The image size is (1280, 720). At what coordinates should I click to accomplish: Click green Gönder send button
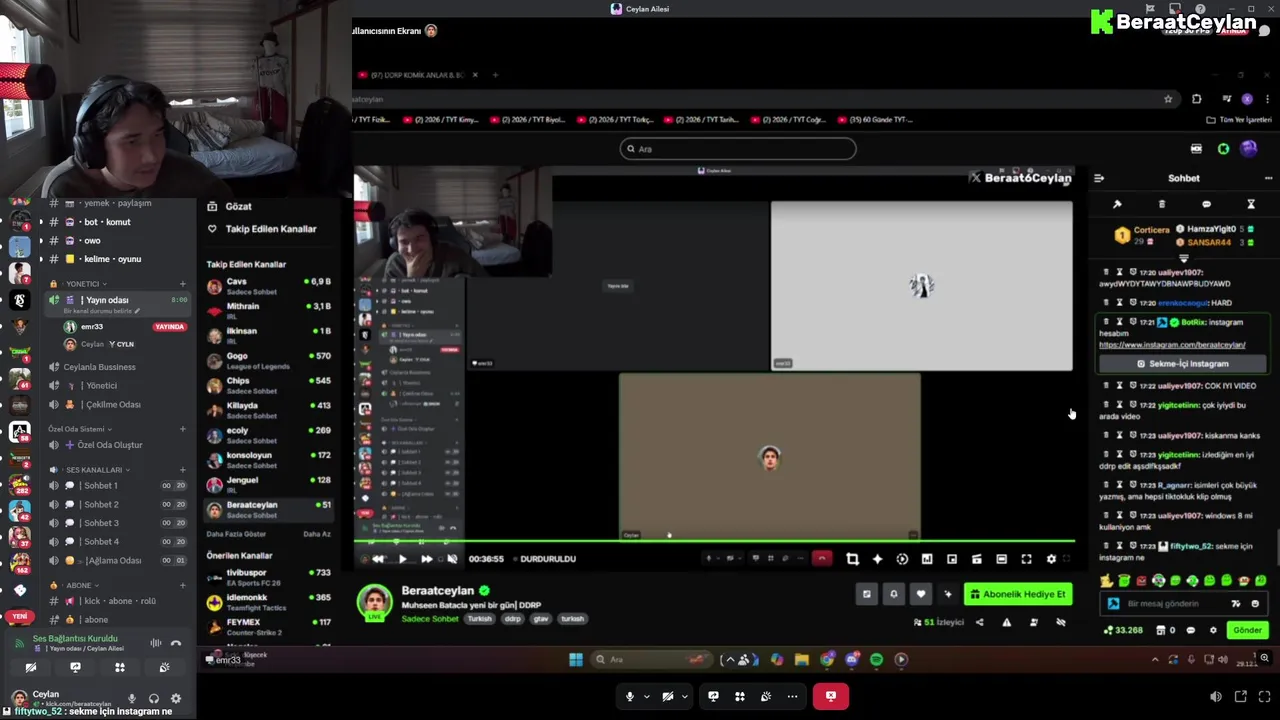point(1247,630)
